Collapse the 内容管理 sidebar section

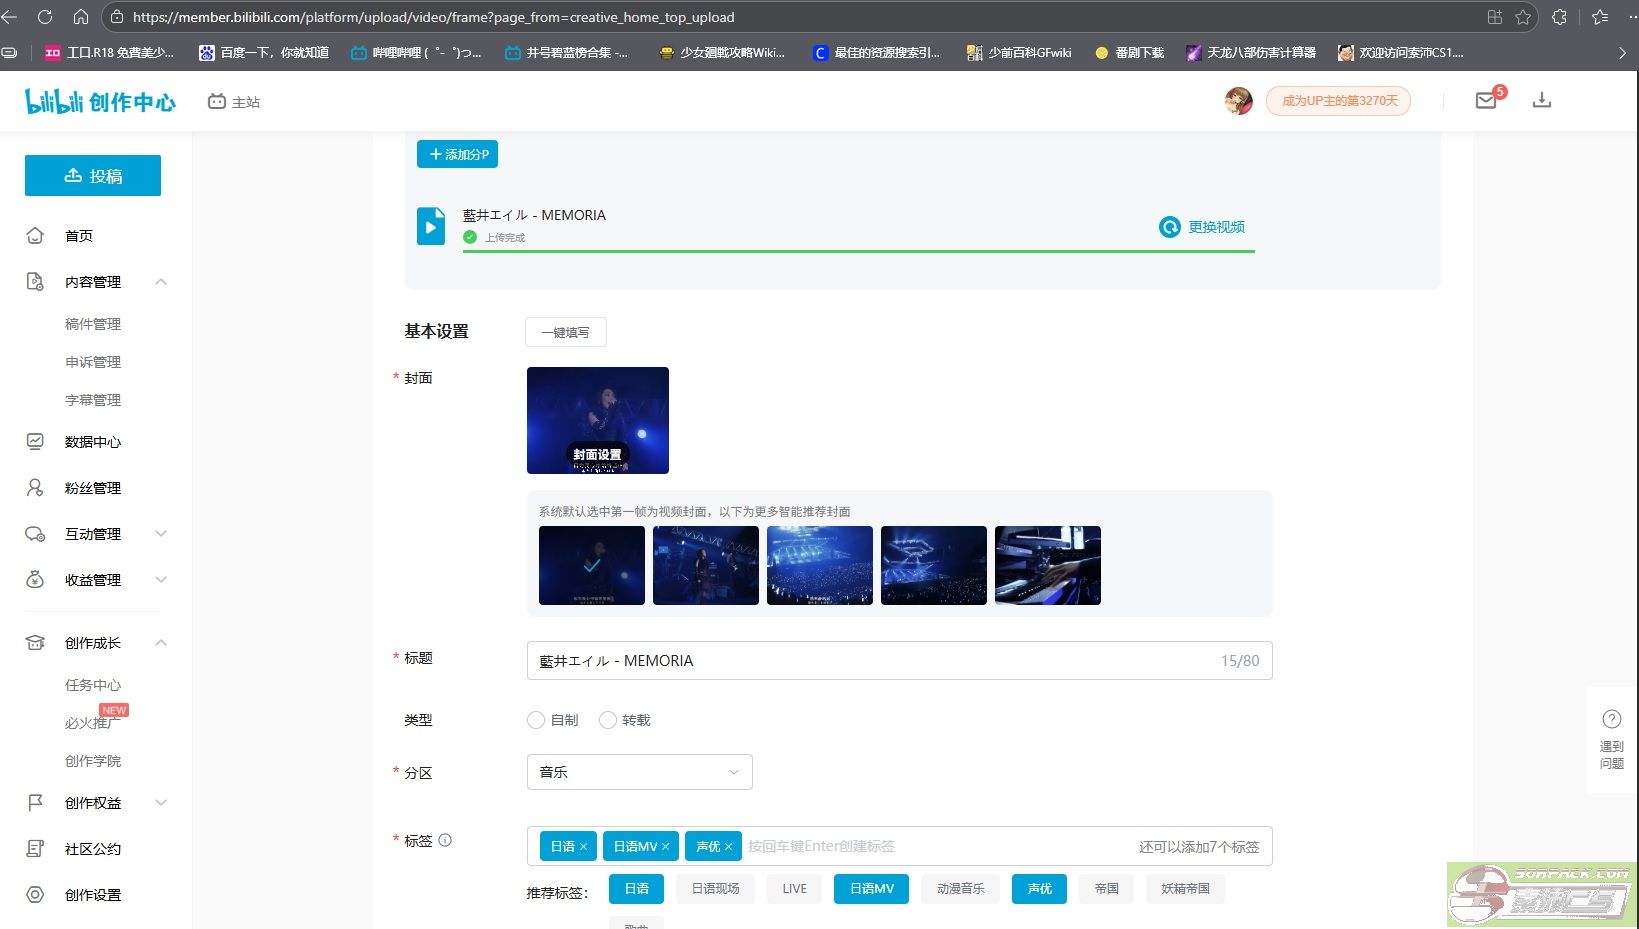161,282
